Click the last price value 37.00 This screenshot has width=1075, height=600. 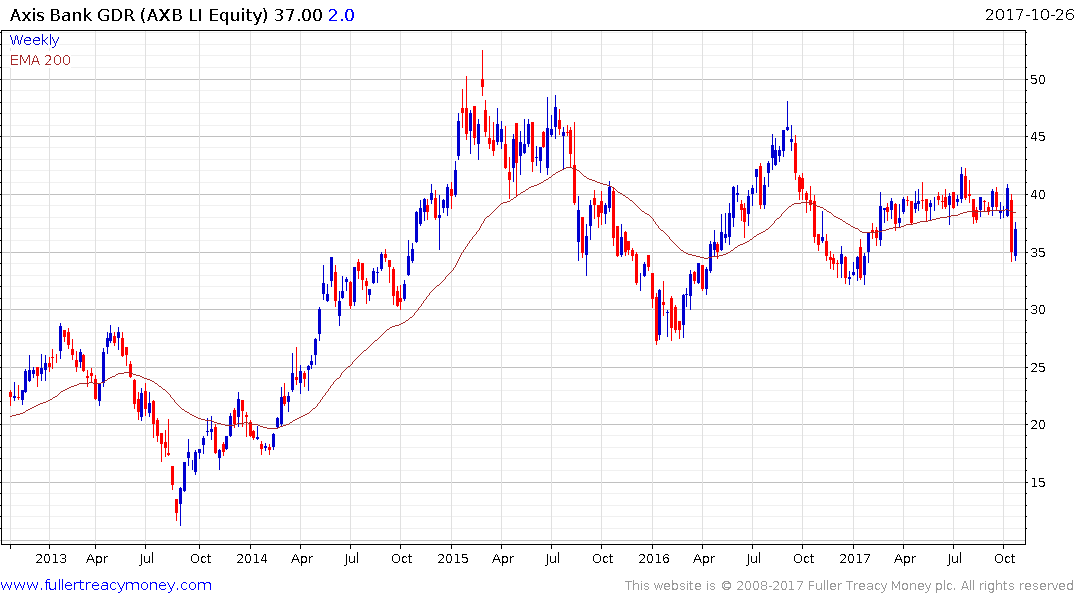(298, 15)
